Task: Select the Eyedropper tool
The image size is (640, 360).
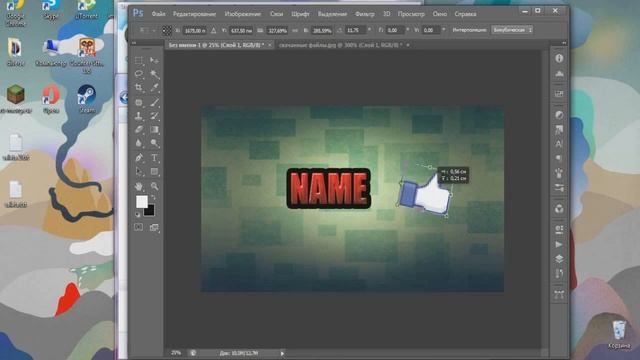Action: 154,88
